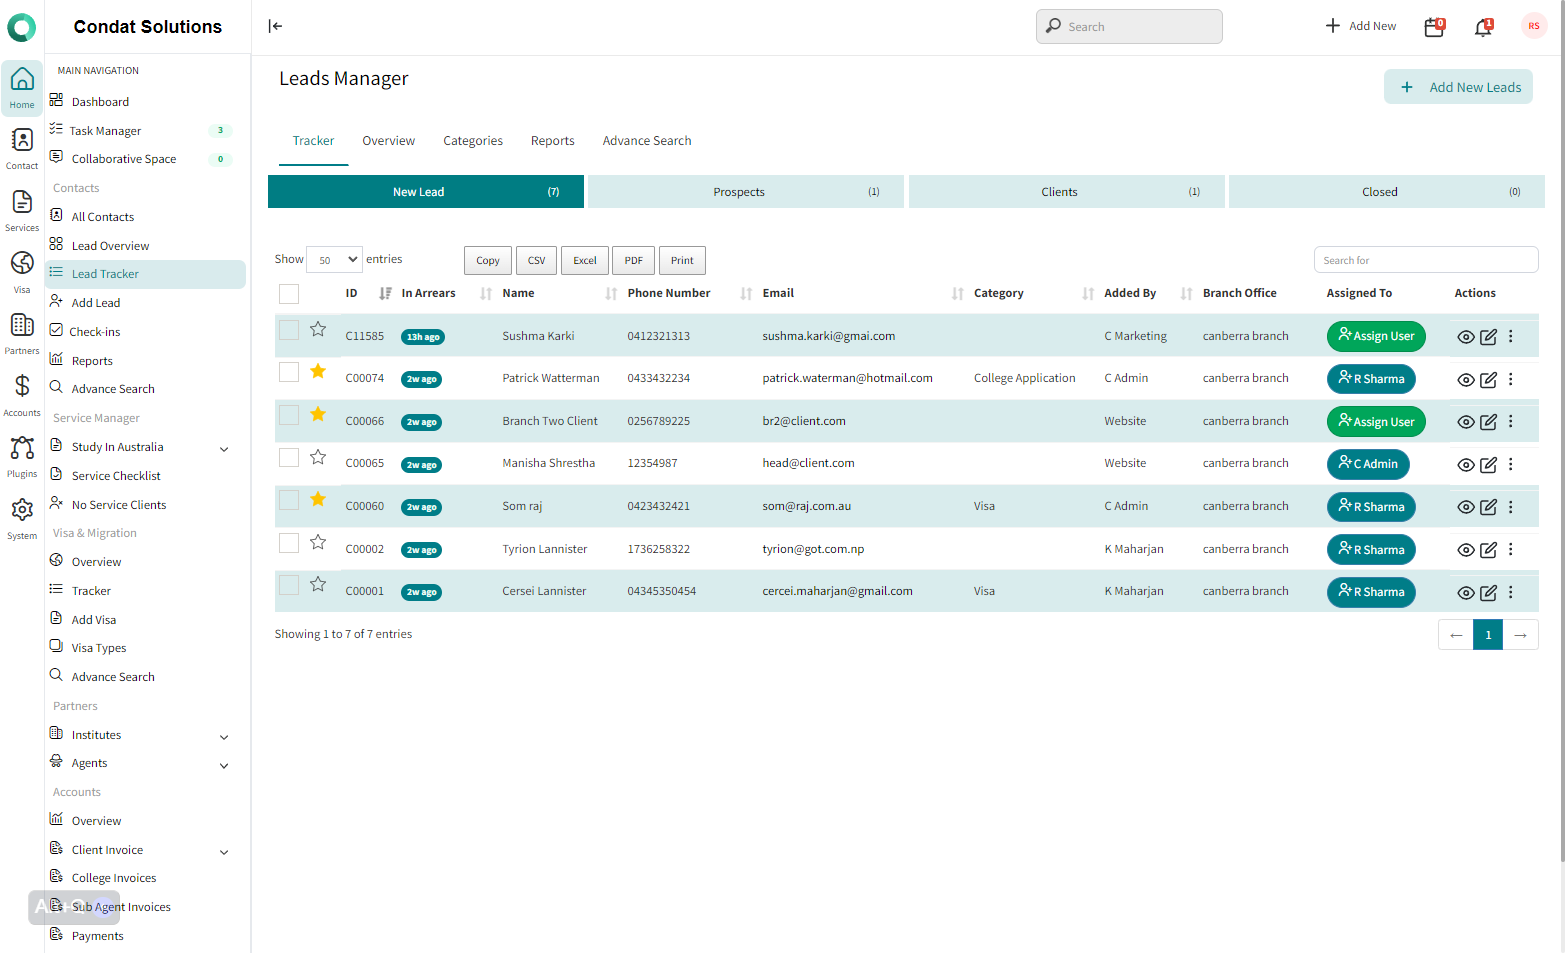1565x953 pixels.
Task: Tick the select-all checkbox in header
Action: pos(289,293)
